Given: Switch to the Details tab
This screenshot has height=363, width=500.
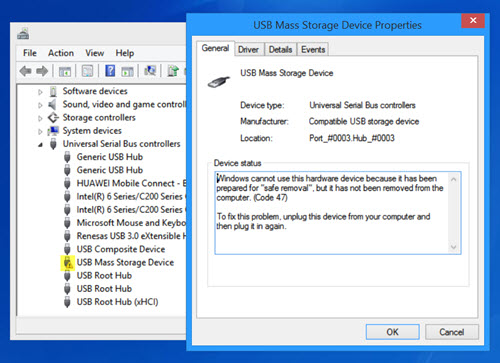Looking at the screenshot, I should click(280, 50).
